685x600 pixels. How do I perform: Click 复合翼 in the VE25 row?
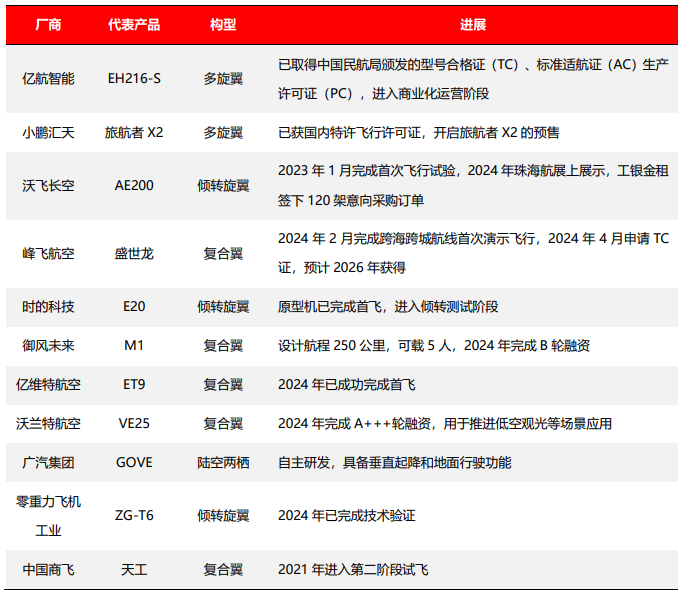coord(223,424)
